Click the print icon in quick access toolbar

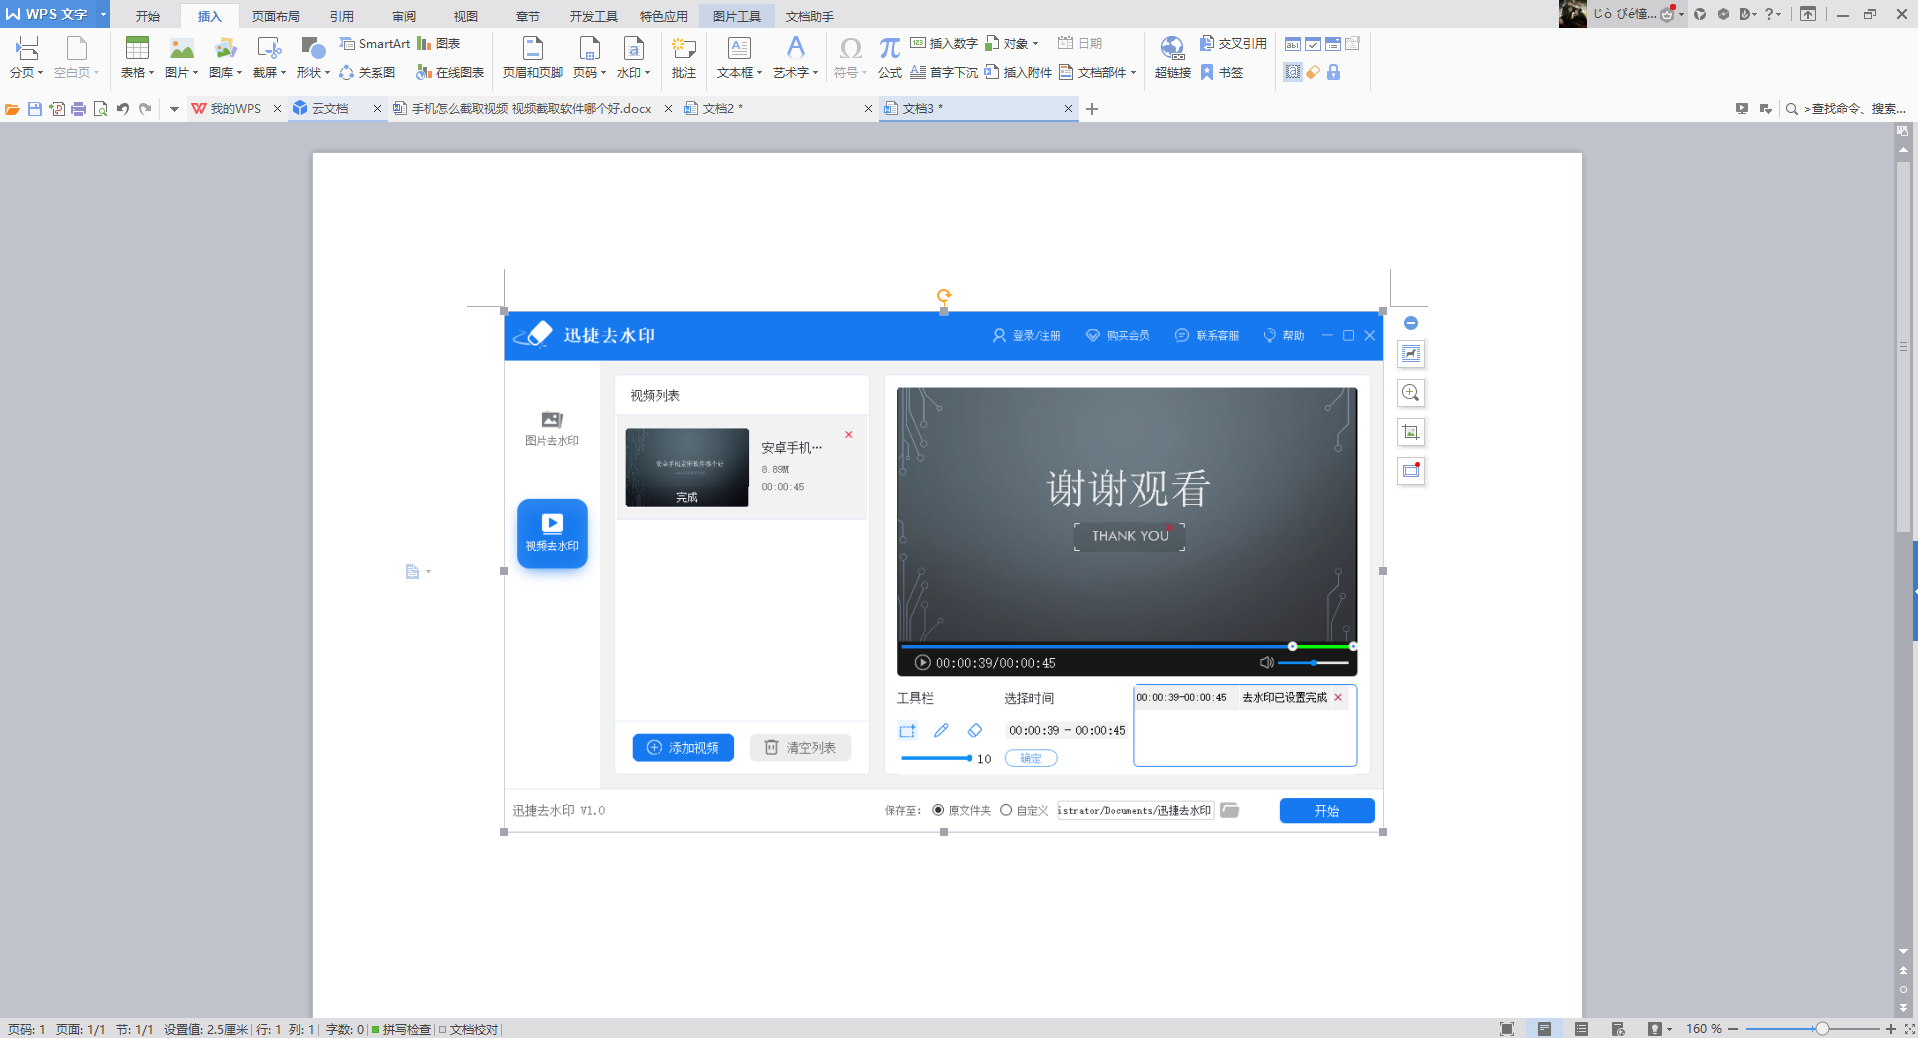point(78,109)
